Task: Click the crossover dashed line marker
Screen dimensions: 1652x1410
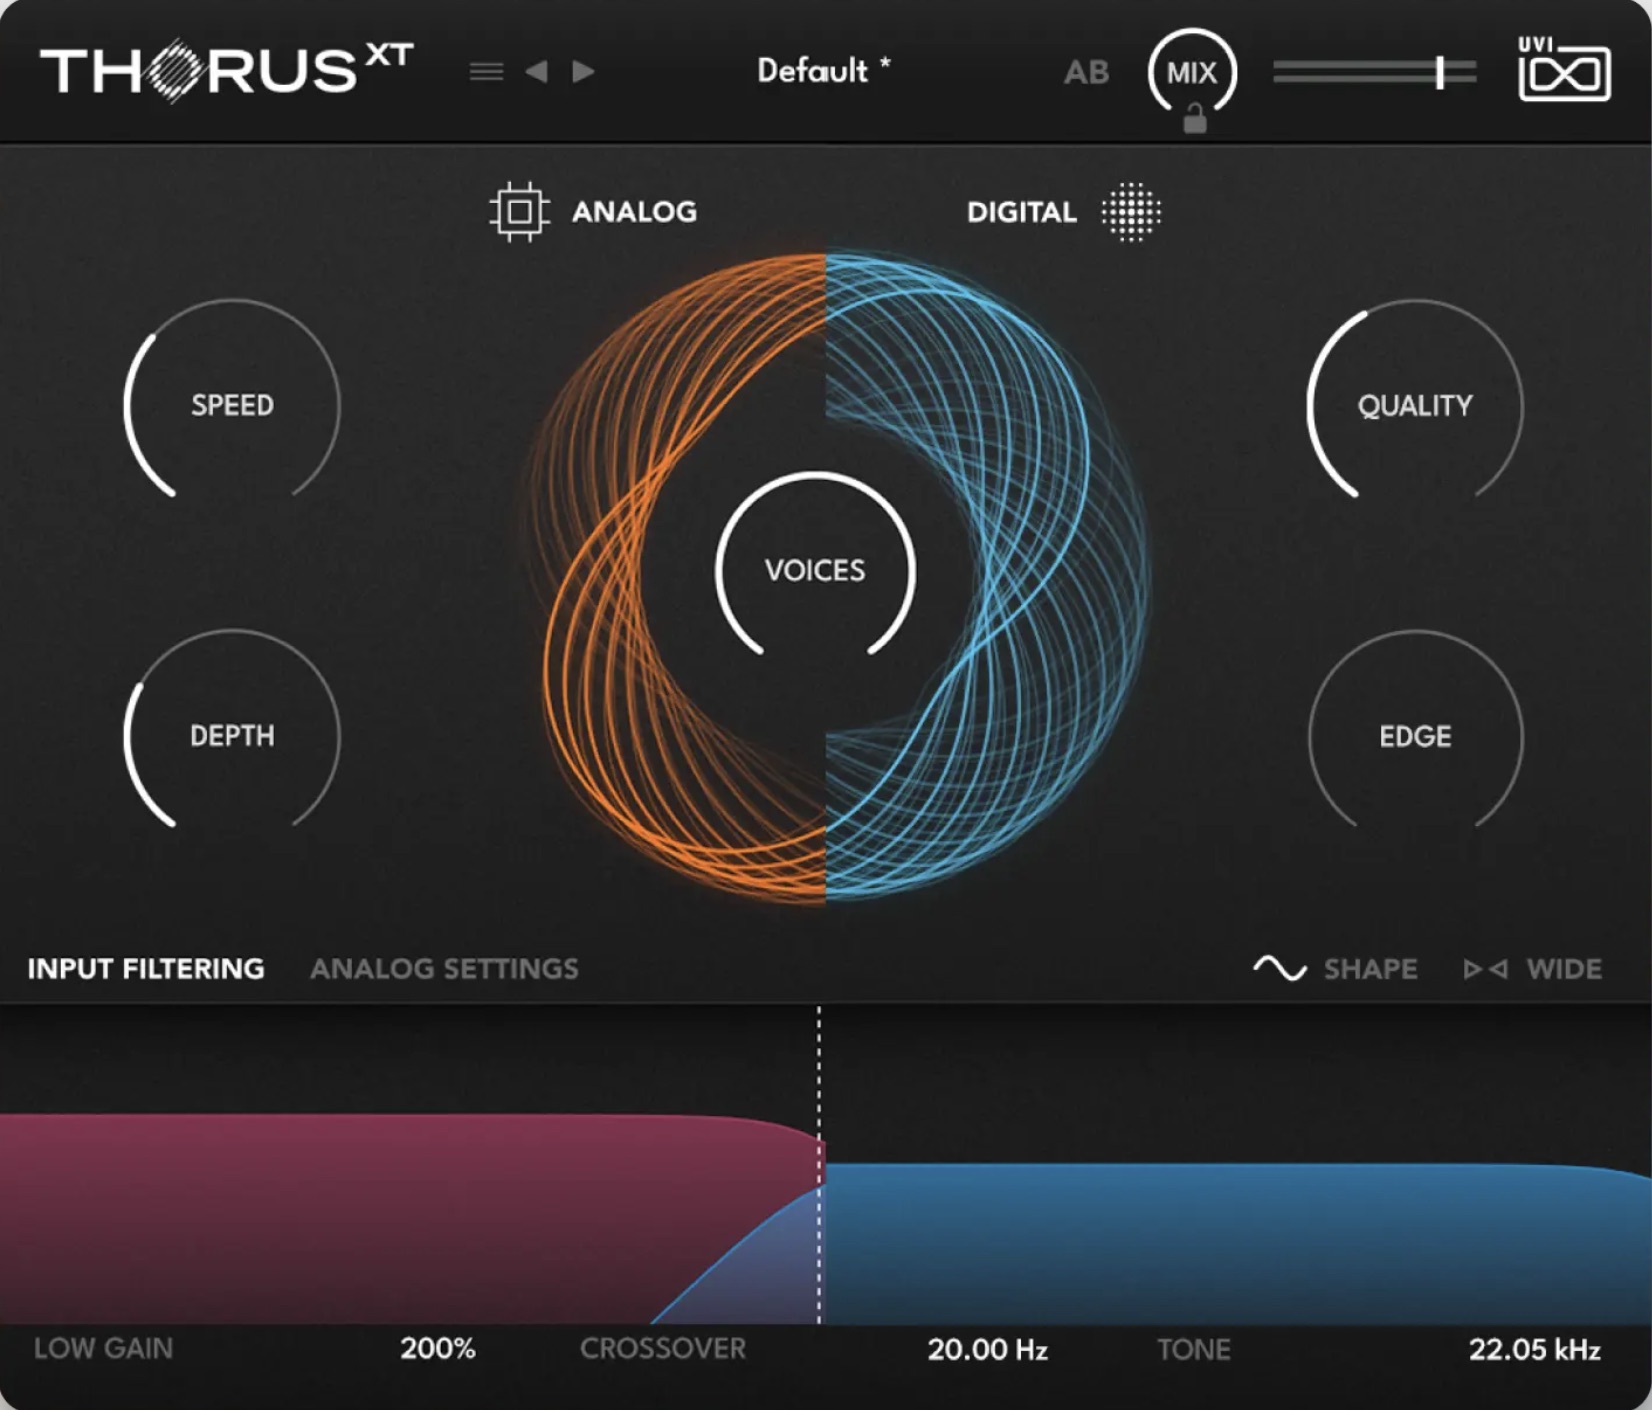Action: pyautogui.click(x=819, y=1165)
